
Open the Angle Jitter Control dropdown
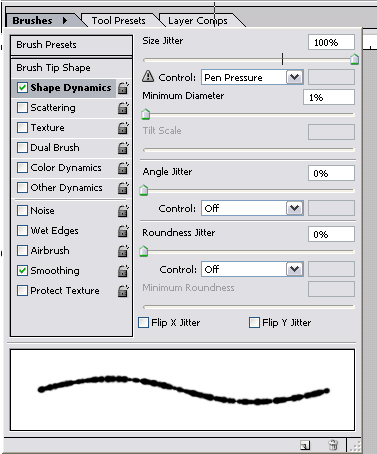(252, 208)
